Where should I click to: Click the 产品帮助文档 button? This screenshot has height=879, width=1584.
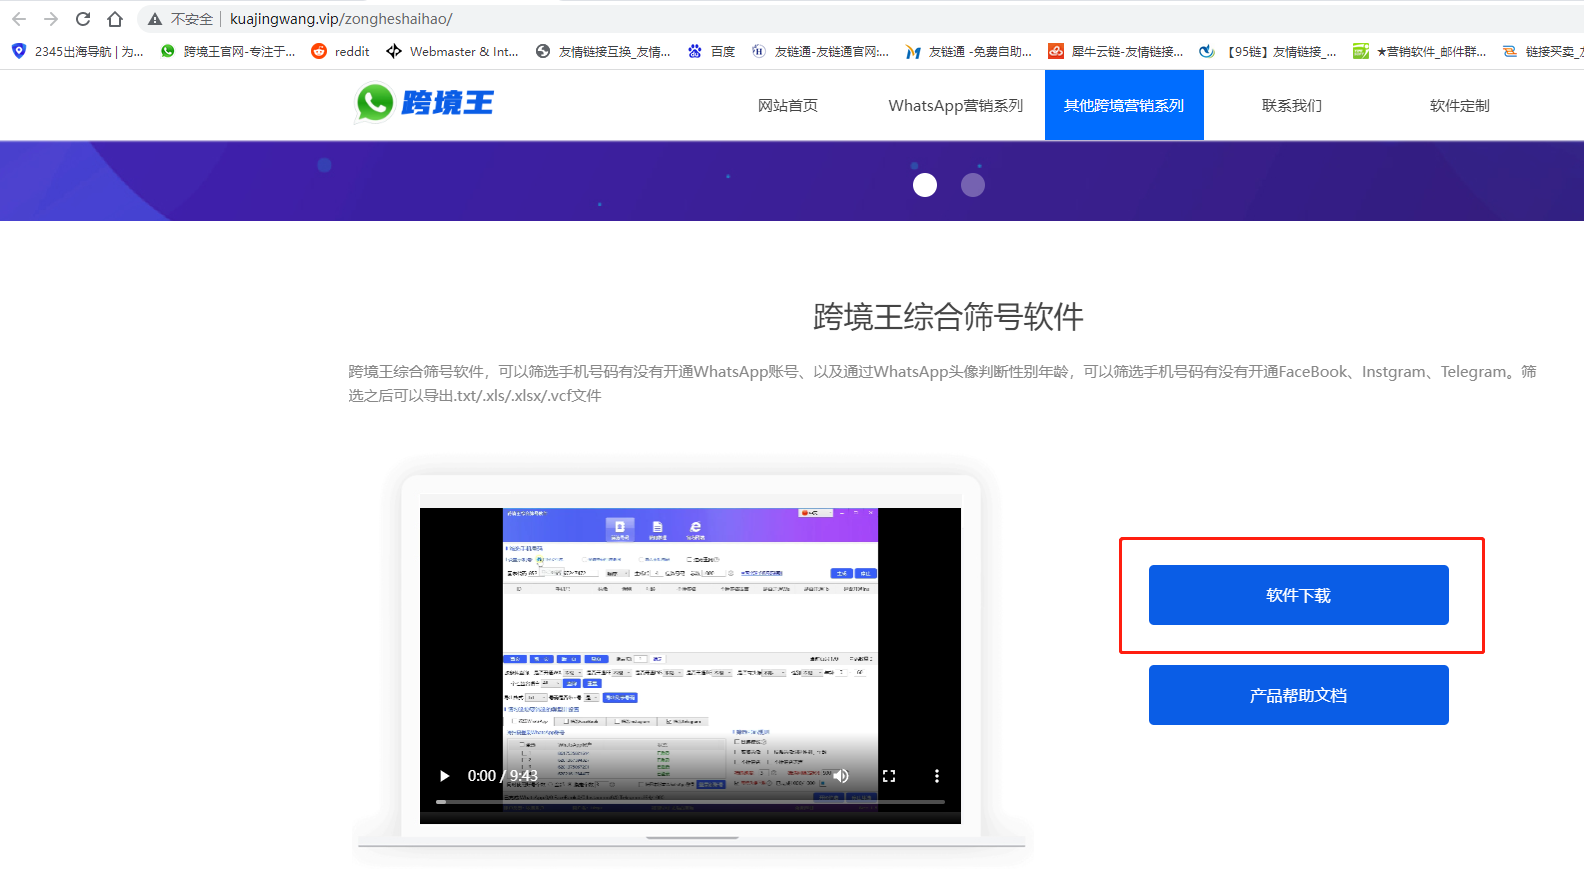pyautogui.click(x=1299, y=695)
